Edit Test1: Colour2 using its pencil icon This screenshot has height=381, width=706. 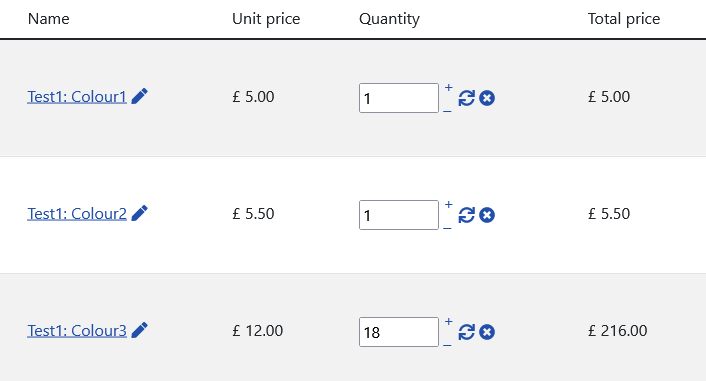point(140,213)
